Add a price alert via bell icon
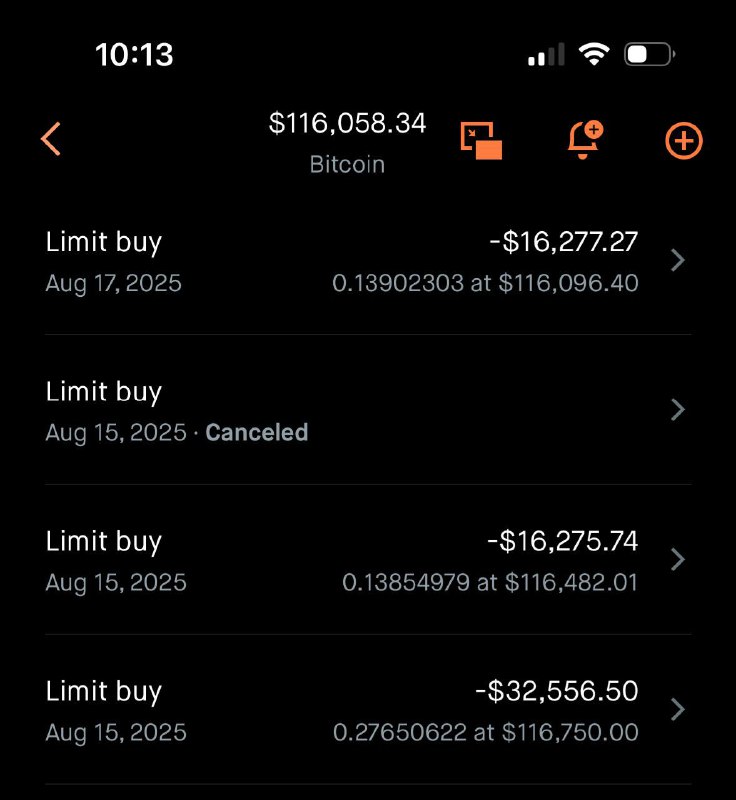The width and height of the screenshot is (736, 800). (585, 140)
